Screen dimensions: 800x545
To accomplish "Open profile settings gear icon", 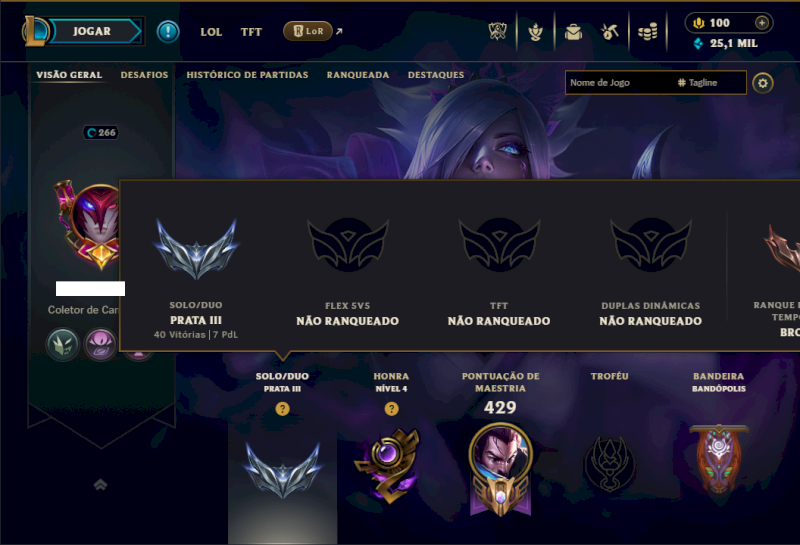I will click(x=763, y=83).
